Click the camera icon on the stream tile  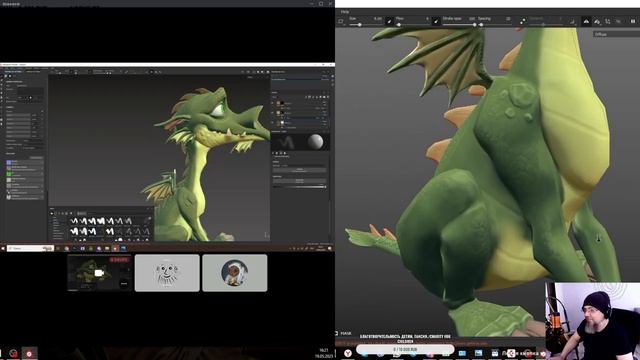[x=99, y=273]
